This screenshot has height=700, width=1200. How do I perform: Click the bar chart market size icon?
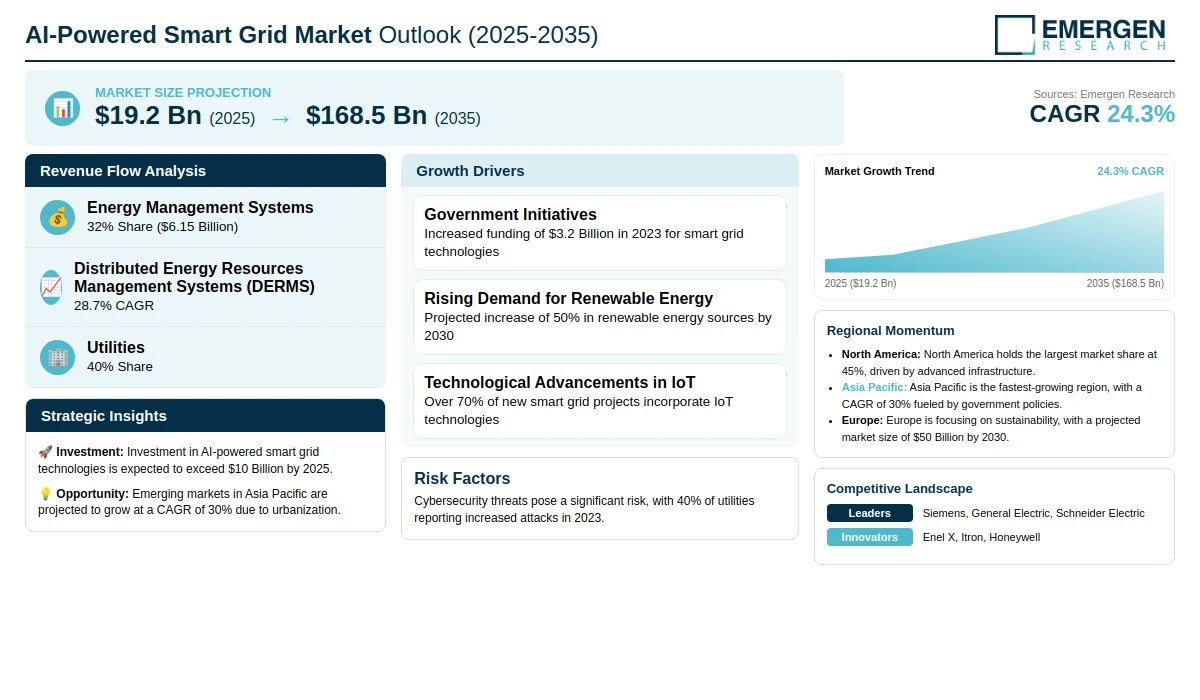(x=62, y=108)
